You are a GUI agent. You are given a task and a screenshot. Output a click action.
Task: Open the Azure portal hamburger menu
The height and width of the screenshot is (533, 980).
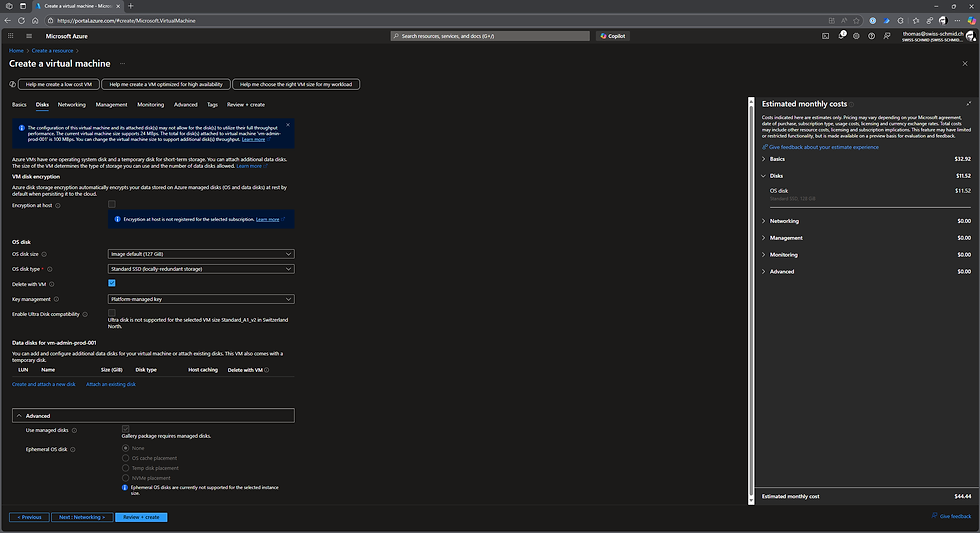(29, 36)
